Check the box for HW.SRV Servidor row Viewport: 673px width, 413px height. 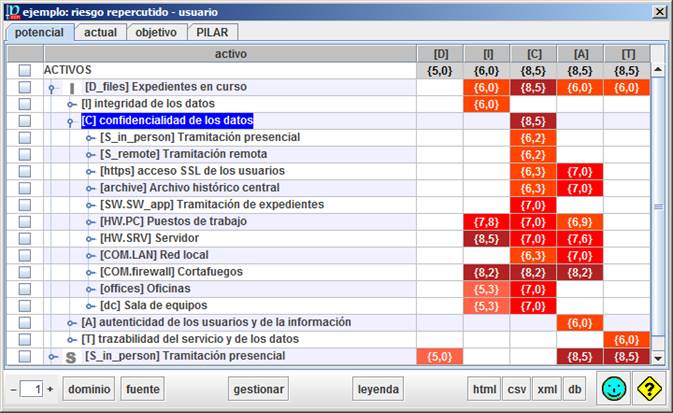(x=25, y=239)
